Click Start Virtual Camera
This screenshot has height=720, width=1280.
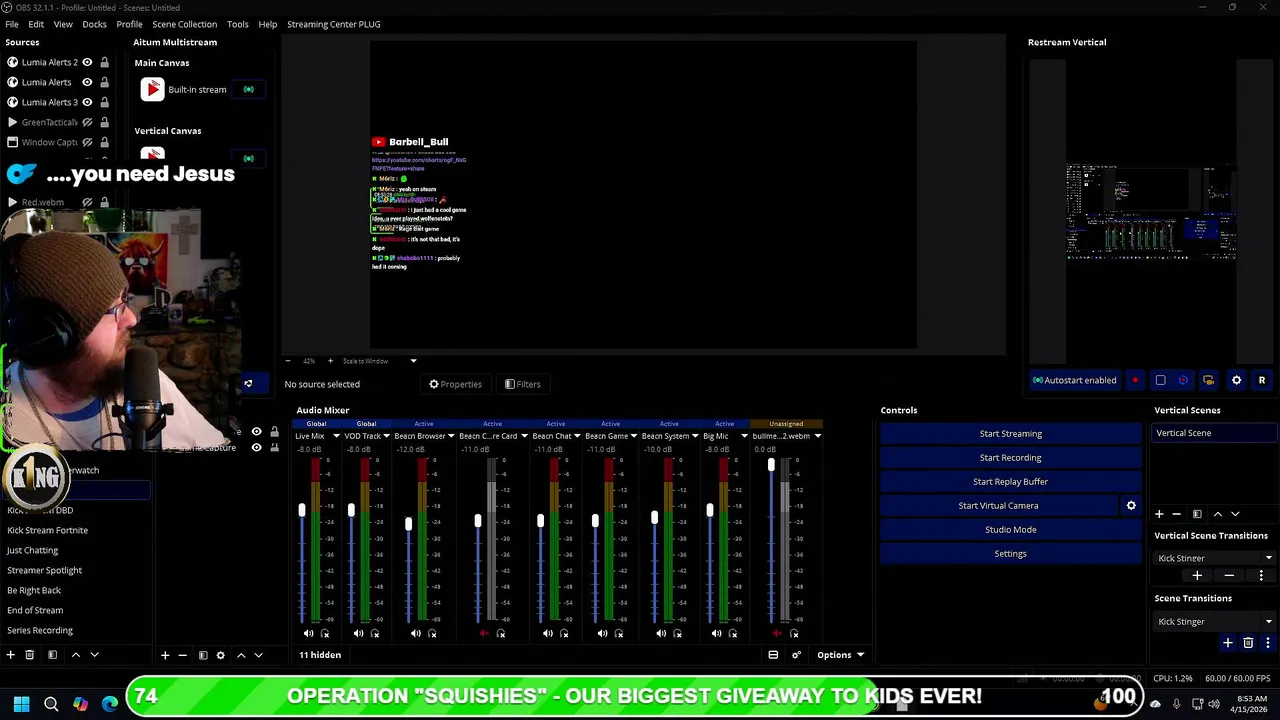point(998,506)
